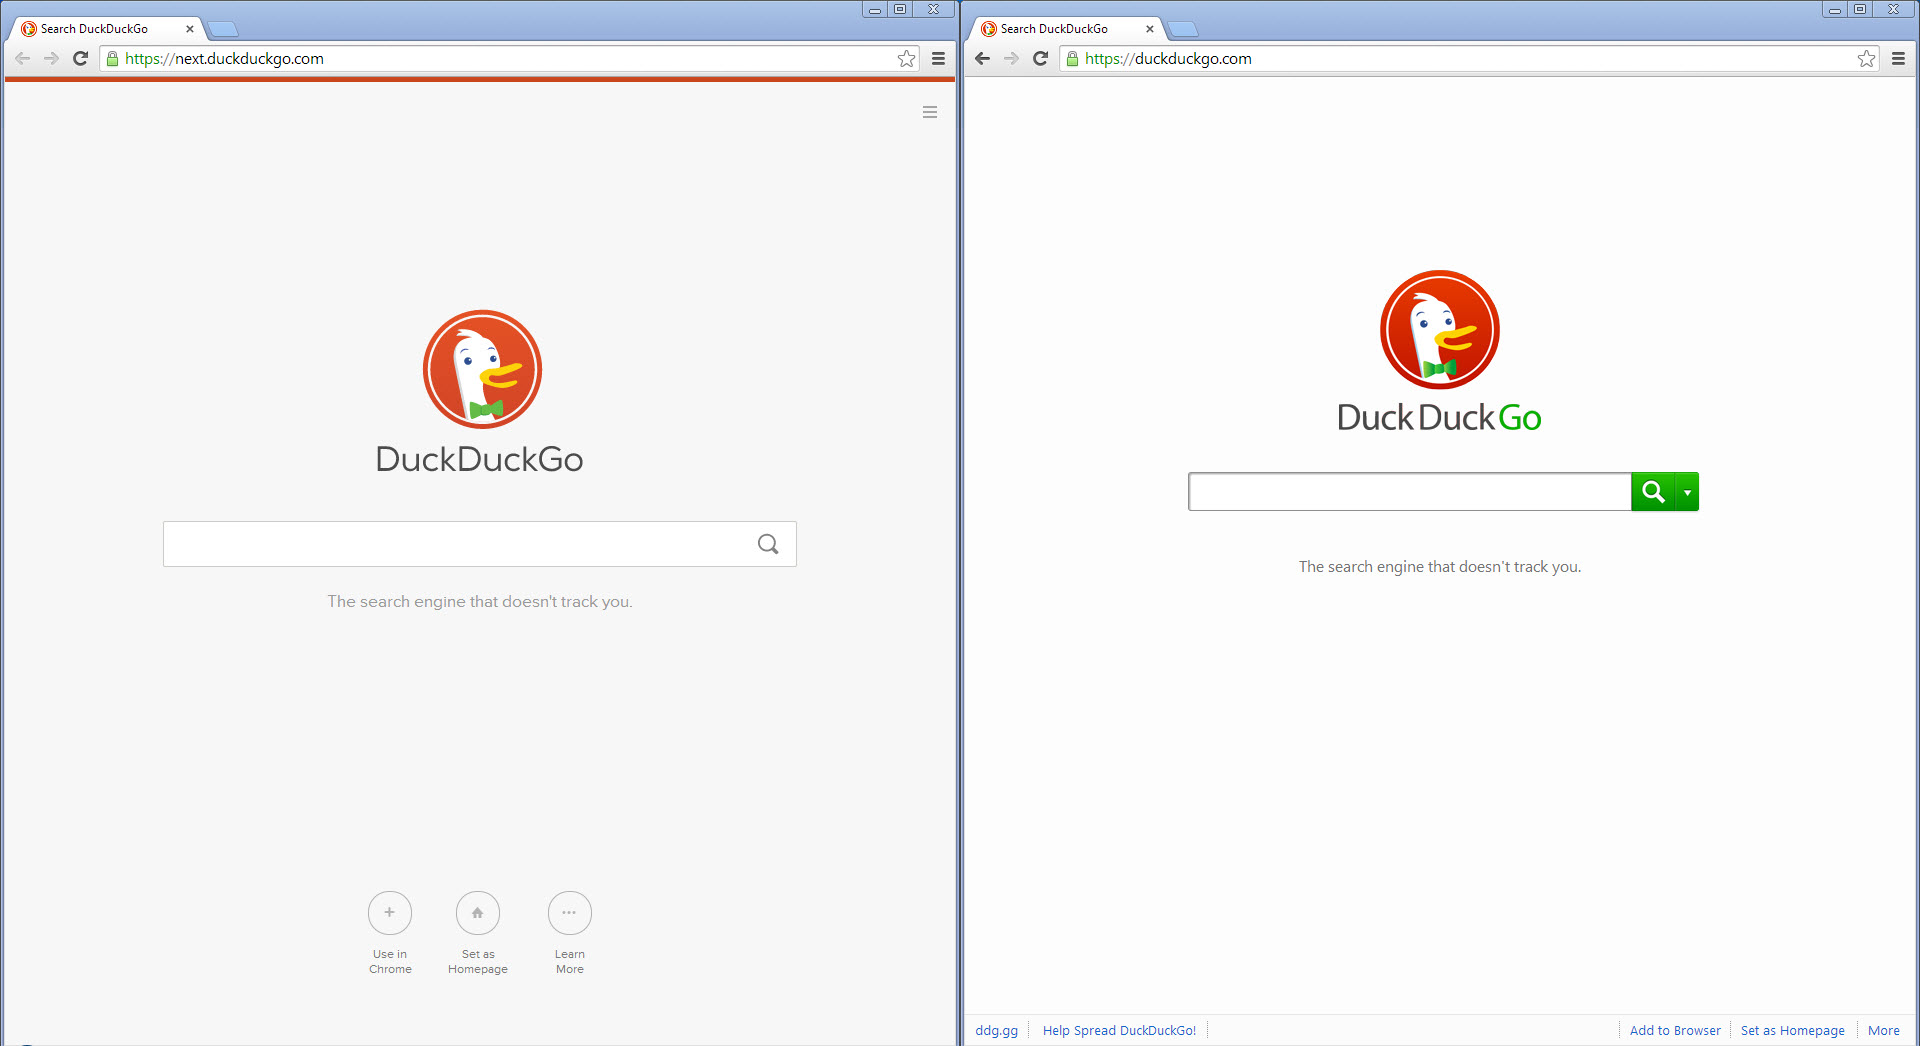Image resolution: width=1920 pixels, height=1046 pixels.
Task: Open new tab in right browser window
Action: coord(1183,29)
